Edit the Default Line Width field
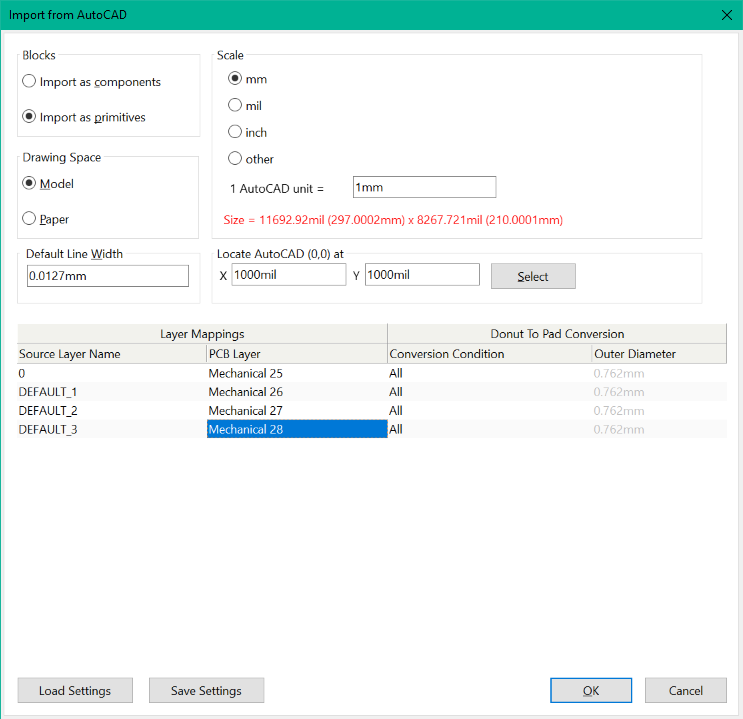The image size is (743, 719). point(108,276)
